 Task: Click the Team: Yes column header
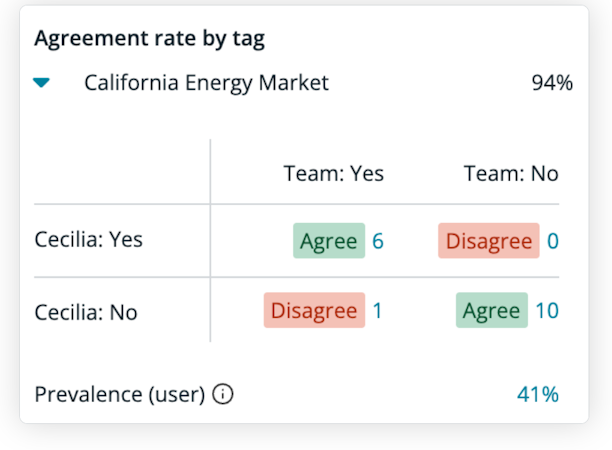pyautogui.click(x=334, y=173)
